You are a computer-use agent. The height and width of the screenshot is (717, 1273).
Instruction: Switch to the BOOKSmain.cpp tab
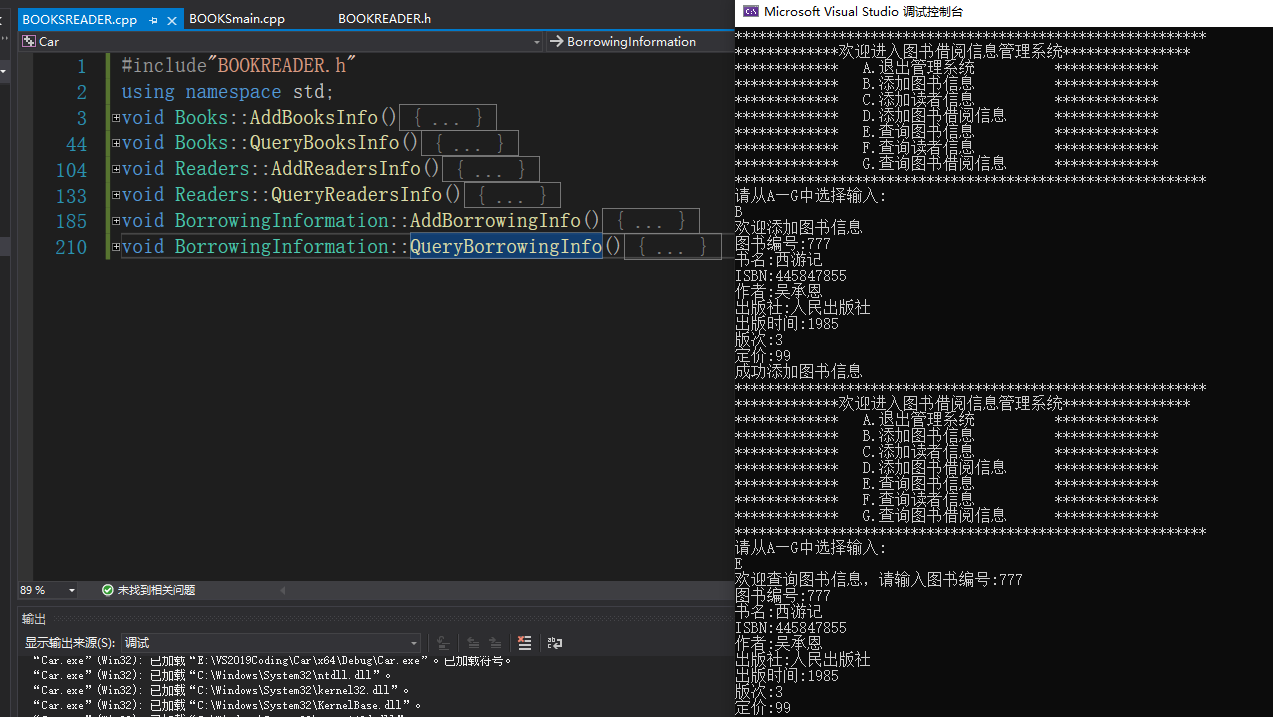[237, 19]
